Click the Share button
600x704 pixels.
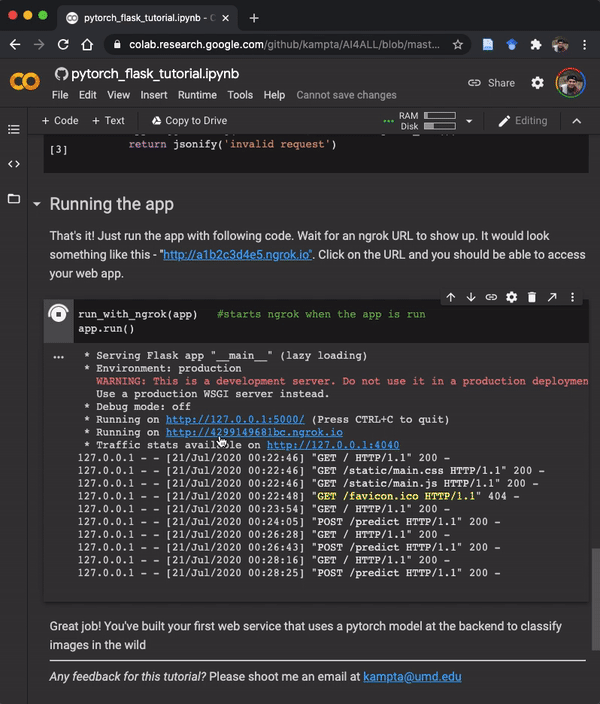coord(491,83)
